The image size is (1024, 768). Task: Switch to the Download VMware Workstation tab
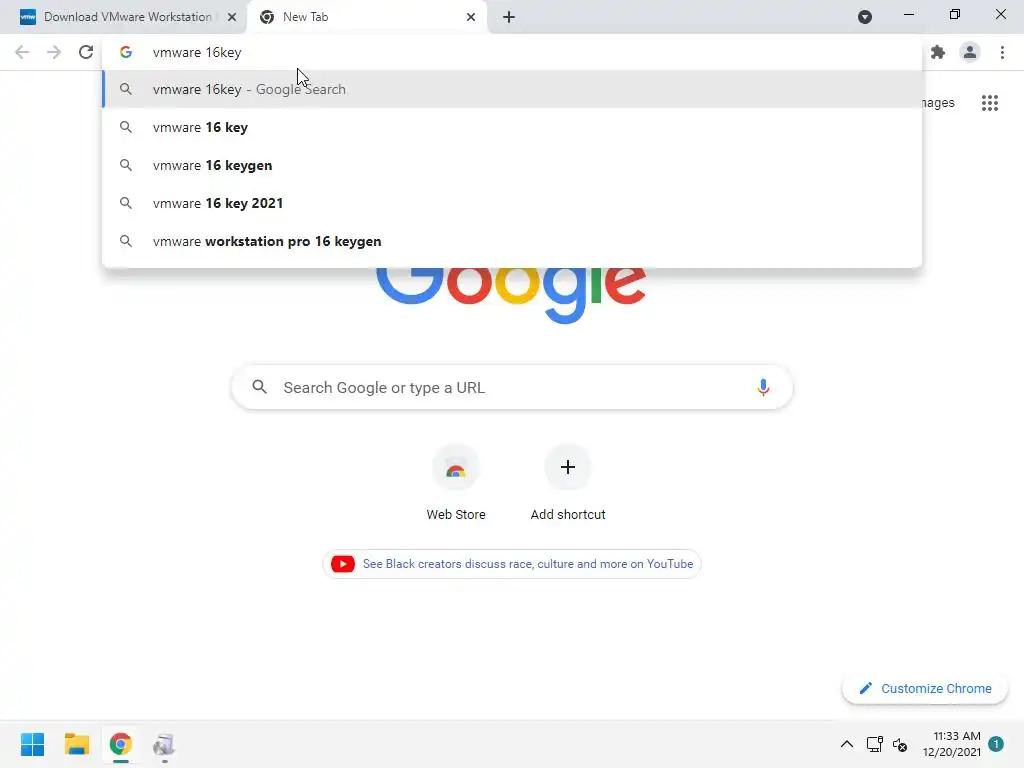pos(123,17)
